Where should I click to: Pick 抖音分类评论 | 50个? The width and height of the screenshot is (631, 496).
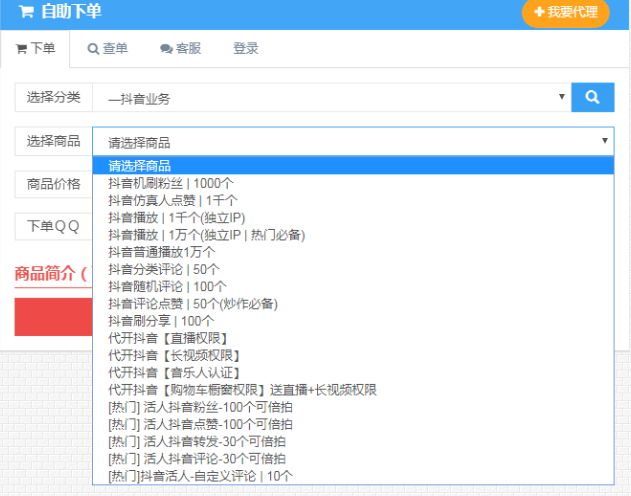coord(353,269)
